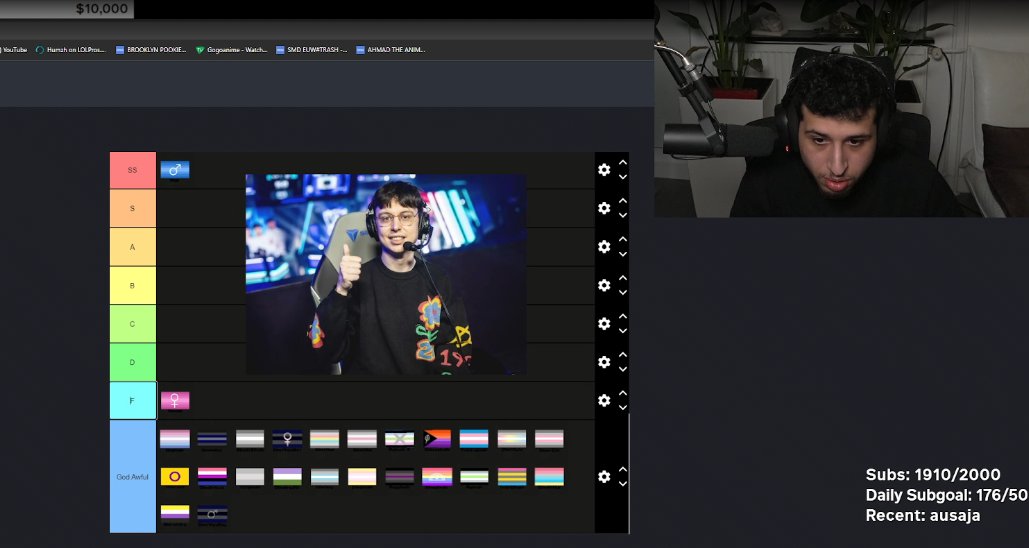The image size is (1029, 548).
Task: Open settings gear for S tier row
Action: [x=604, y=208]
